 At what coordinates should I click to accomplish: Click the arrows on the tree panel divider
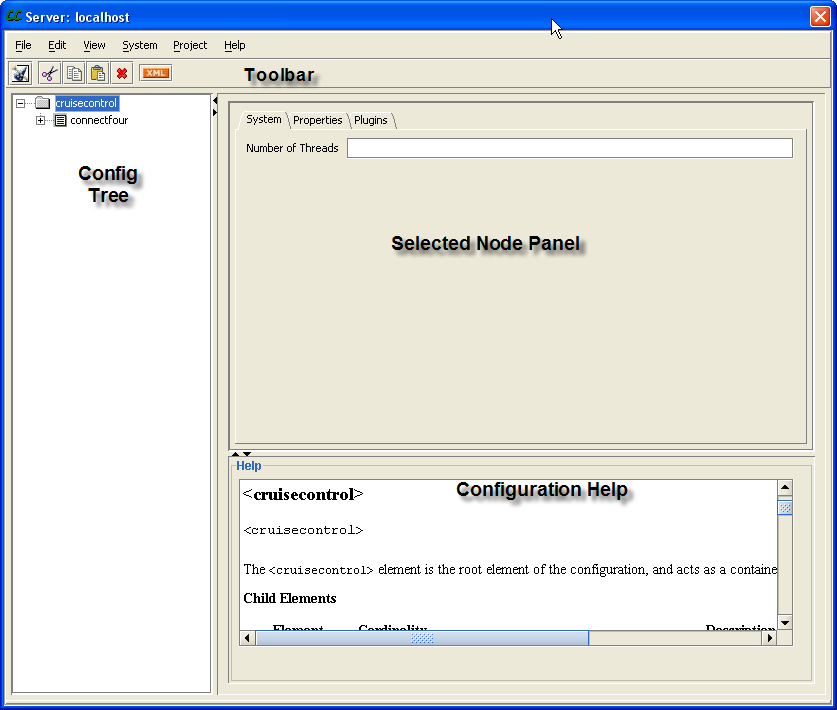click(215, 106)
